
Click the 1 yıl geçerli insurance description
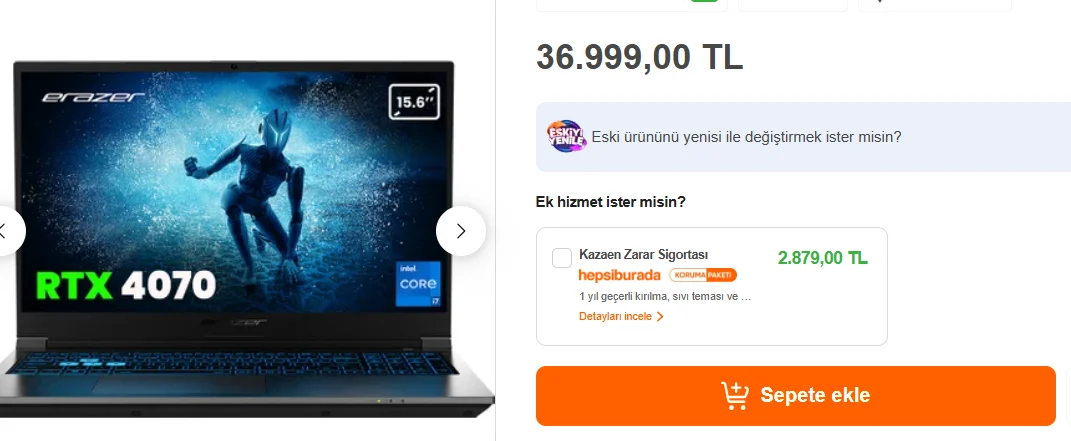[665, 297]
